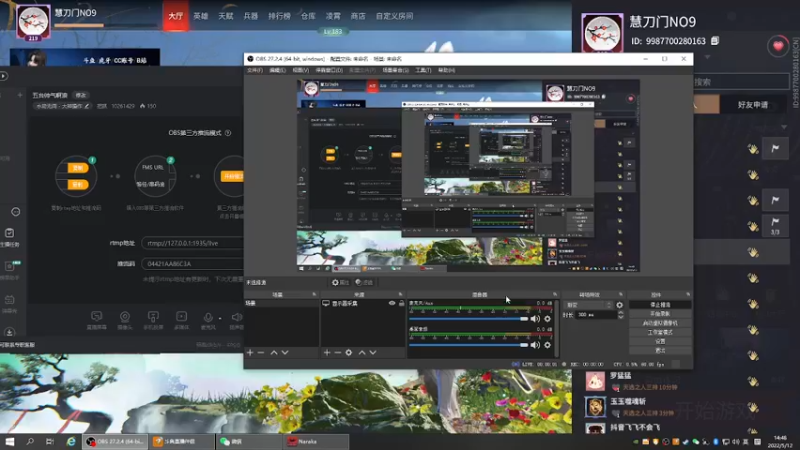Toggle visibility eye for 显示器采集 source
Viewport: 800px width, 450px height.
coord(392,303)
